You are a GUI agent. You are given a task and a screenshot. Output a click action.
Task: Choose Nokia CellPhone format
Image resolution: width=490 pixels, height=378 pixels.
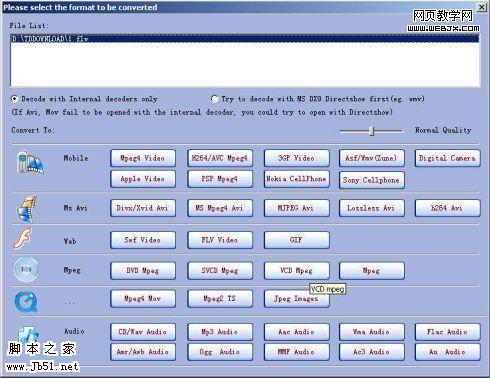click(296, 179)
